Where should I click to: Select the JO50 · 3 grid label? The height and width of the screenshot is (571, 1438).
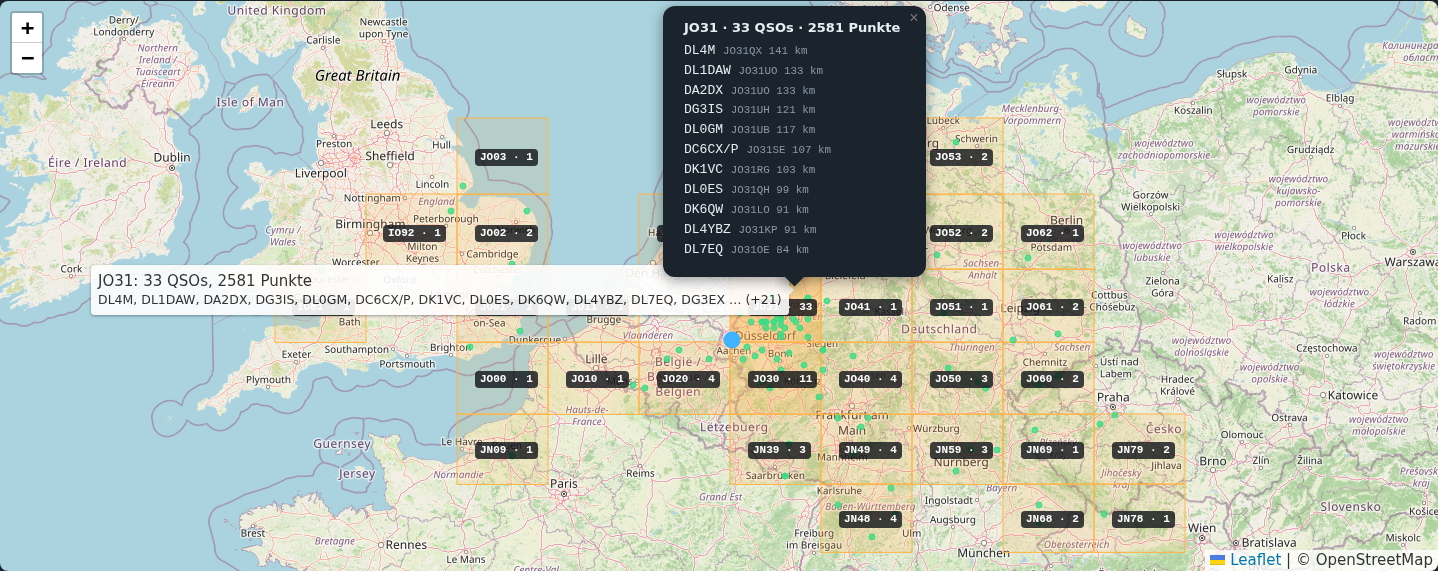click(x=961, y=379)
